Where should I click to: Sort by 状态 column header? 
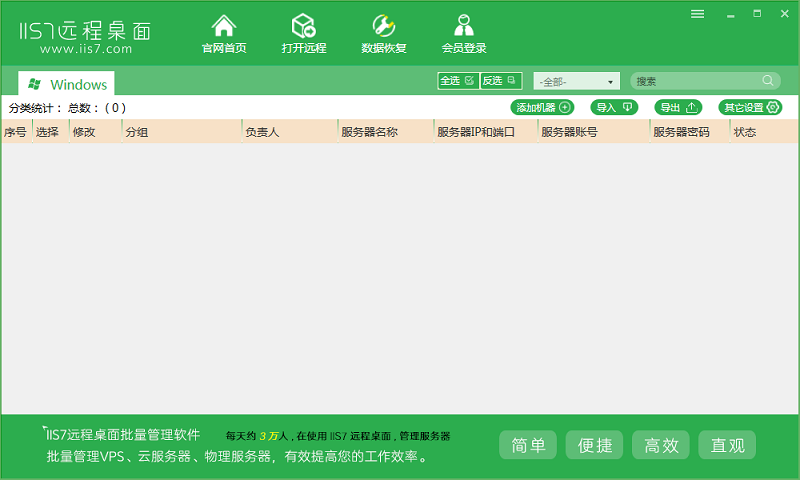point(764,132)
